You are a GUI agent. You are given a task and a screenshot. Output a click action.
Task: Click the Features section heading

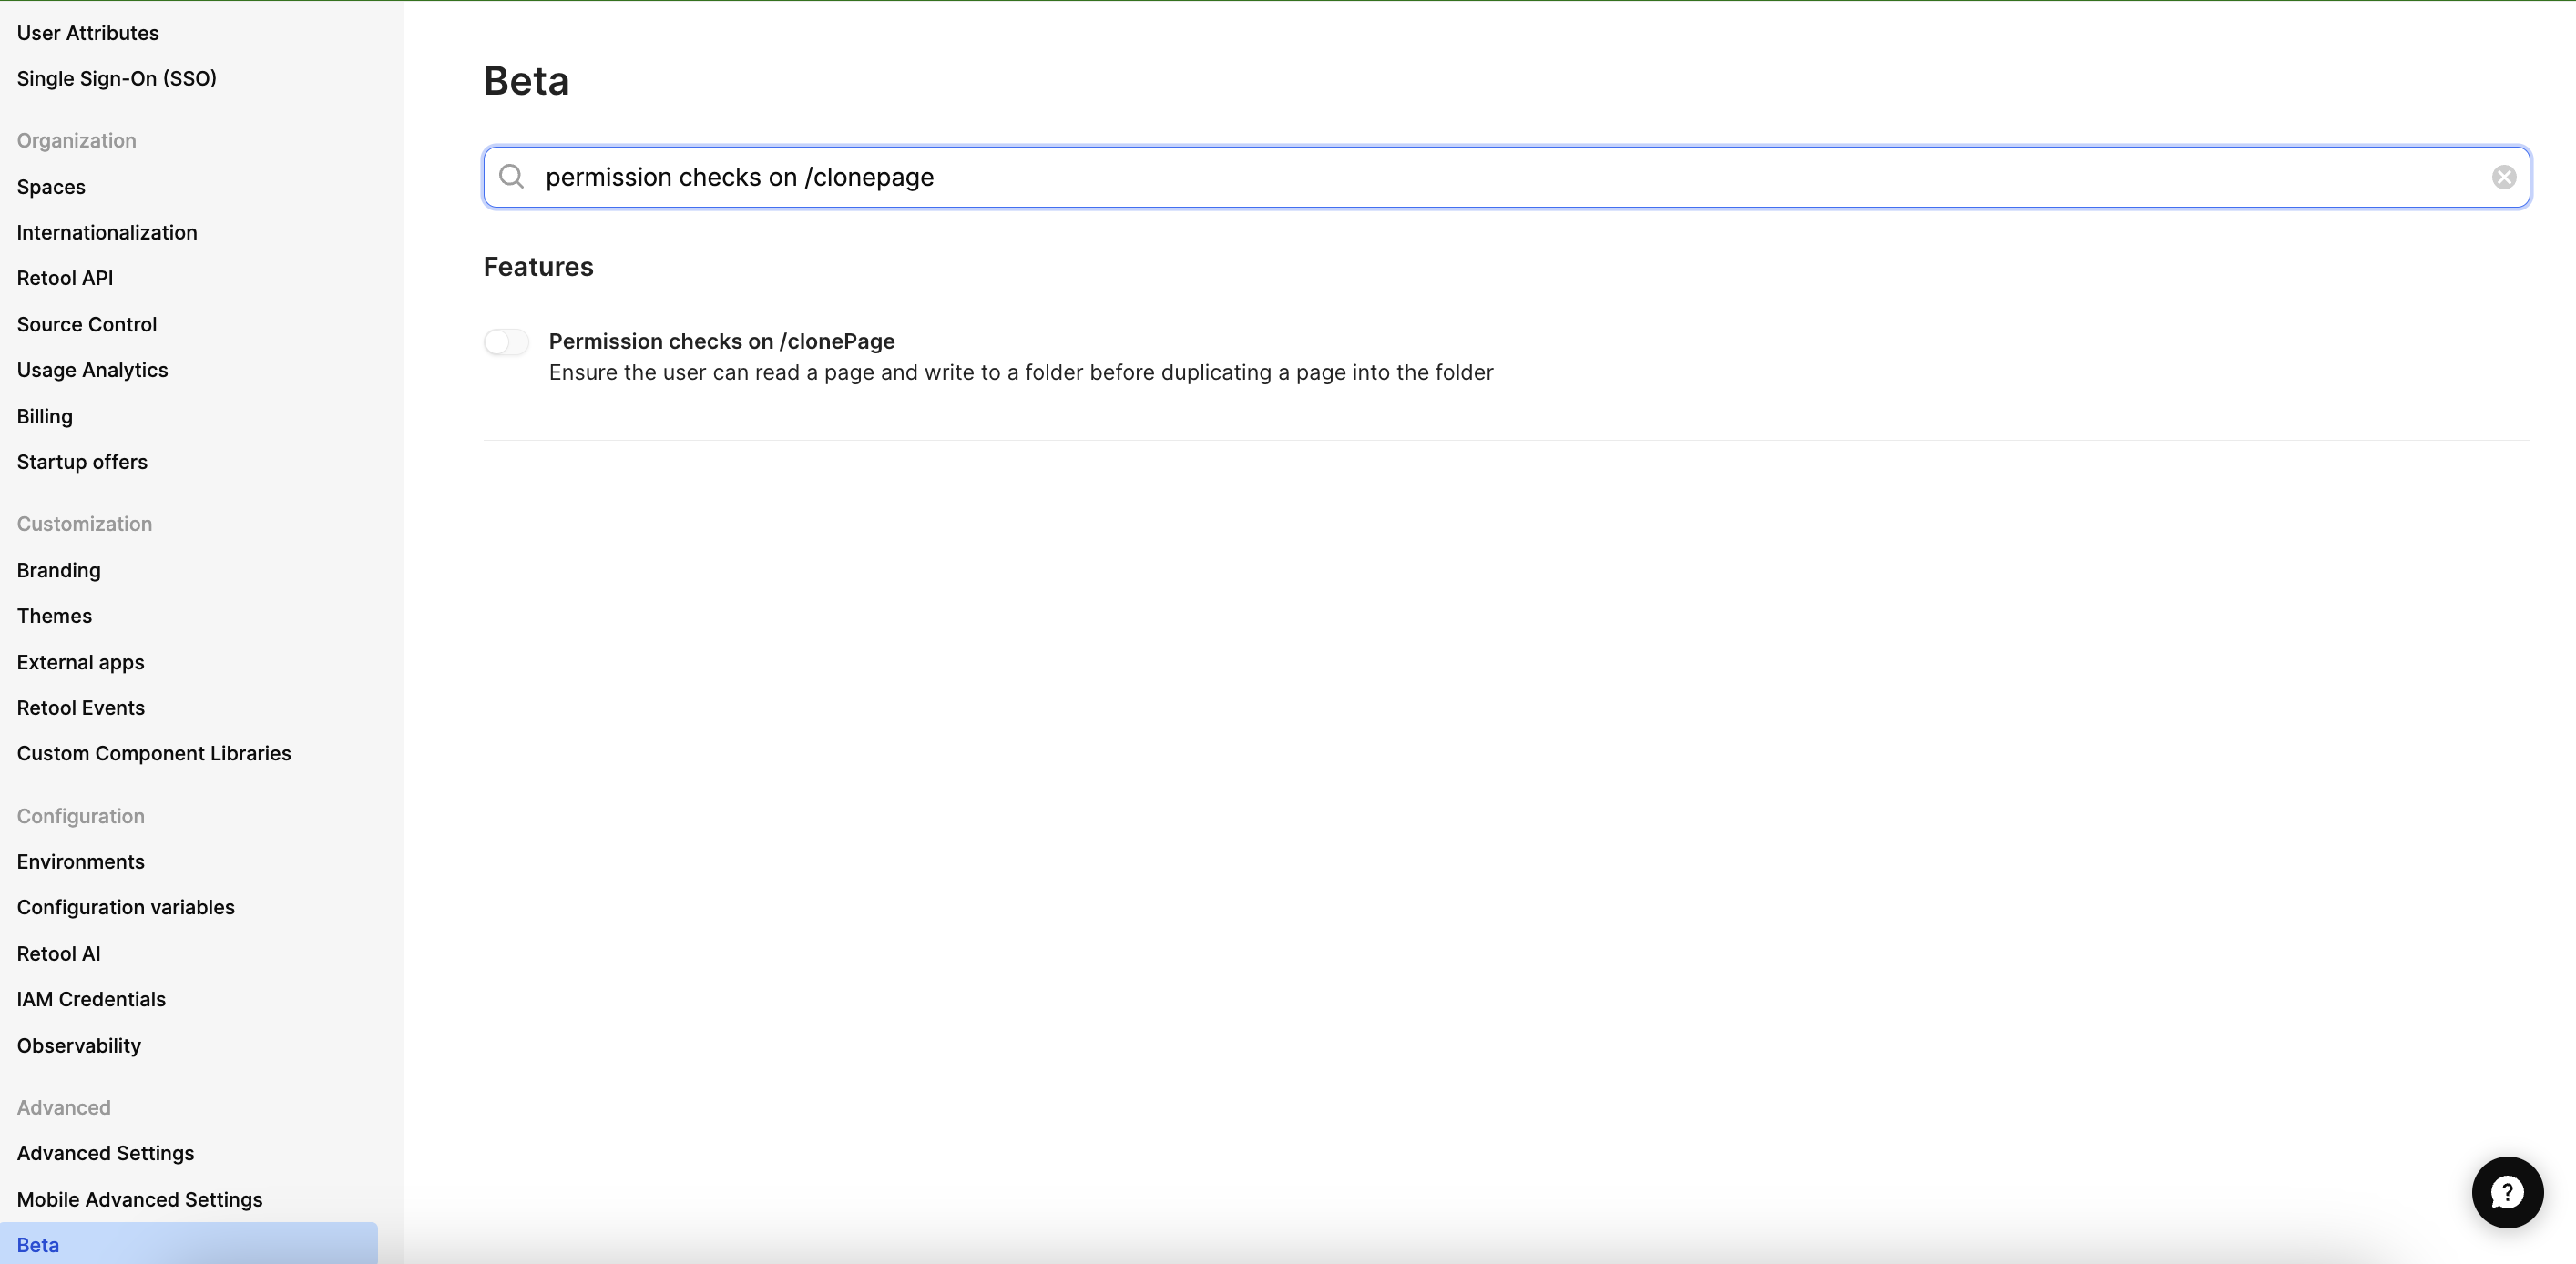coord(538,267)
